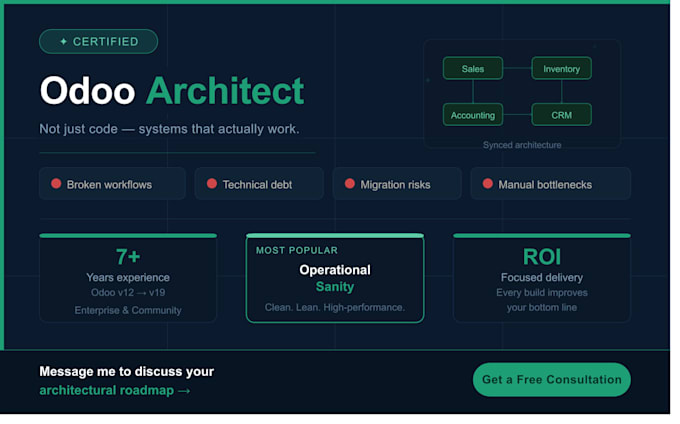Click the Migration risks chip
This screenshot has height=424, width=680.
397,184
